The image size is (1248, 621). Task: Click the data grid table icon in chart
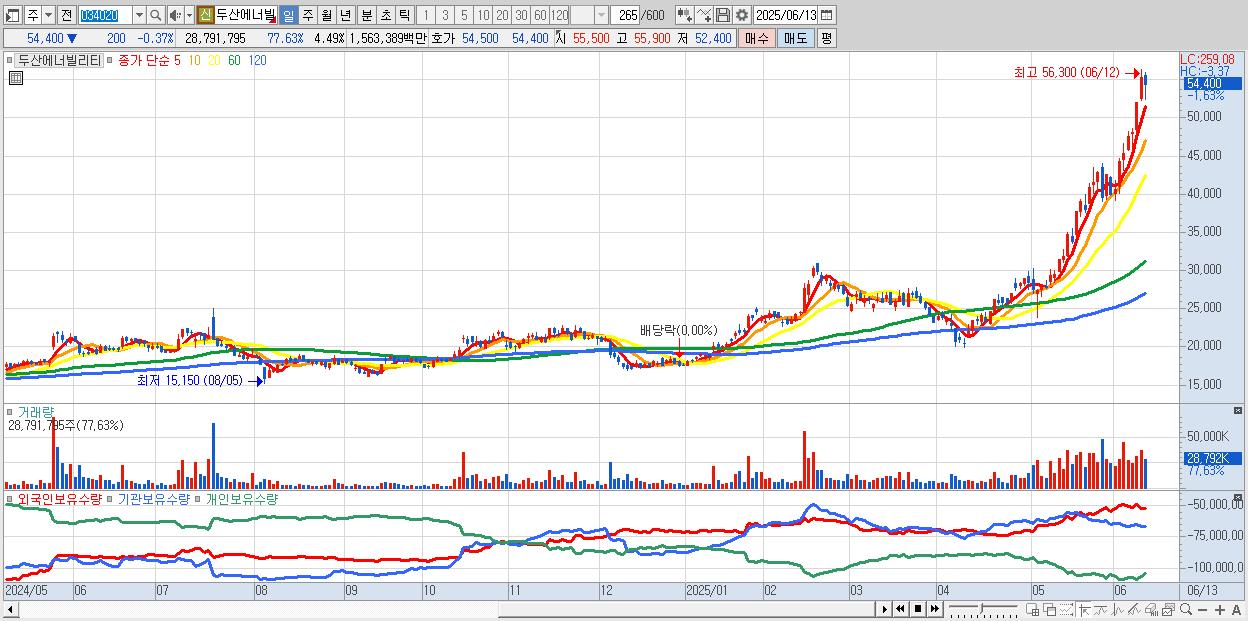[x=16, y=79]
